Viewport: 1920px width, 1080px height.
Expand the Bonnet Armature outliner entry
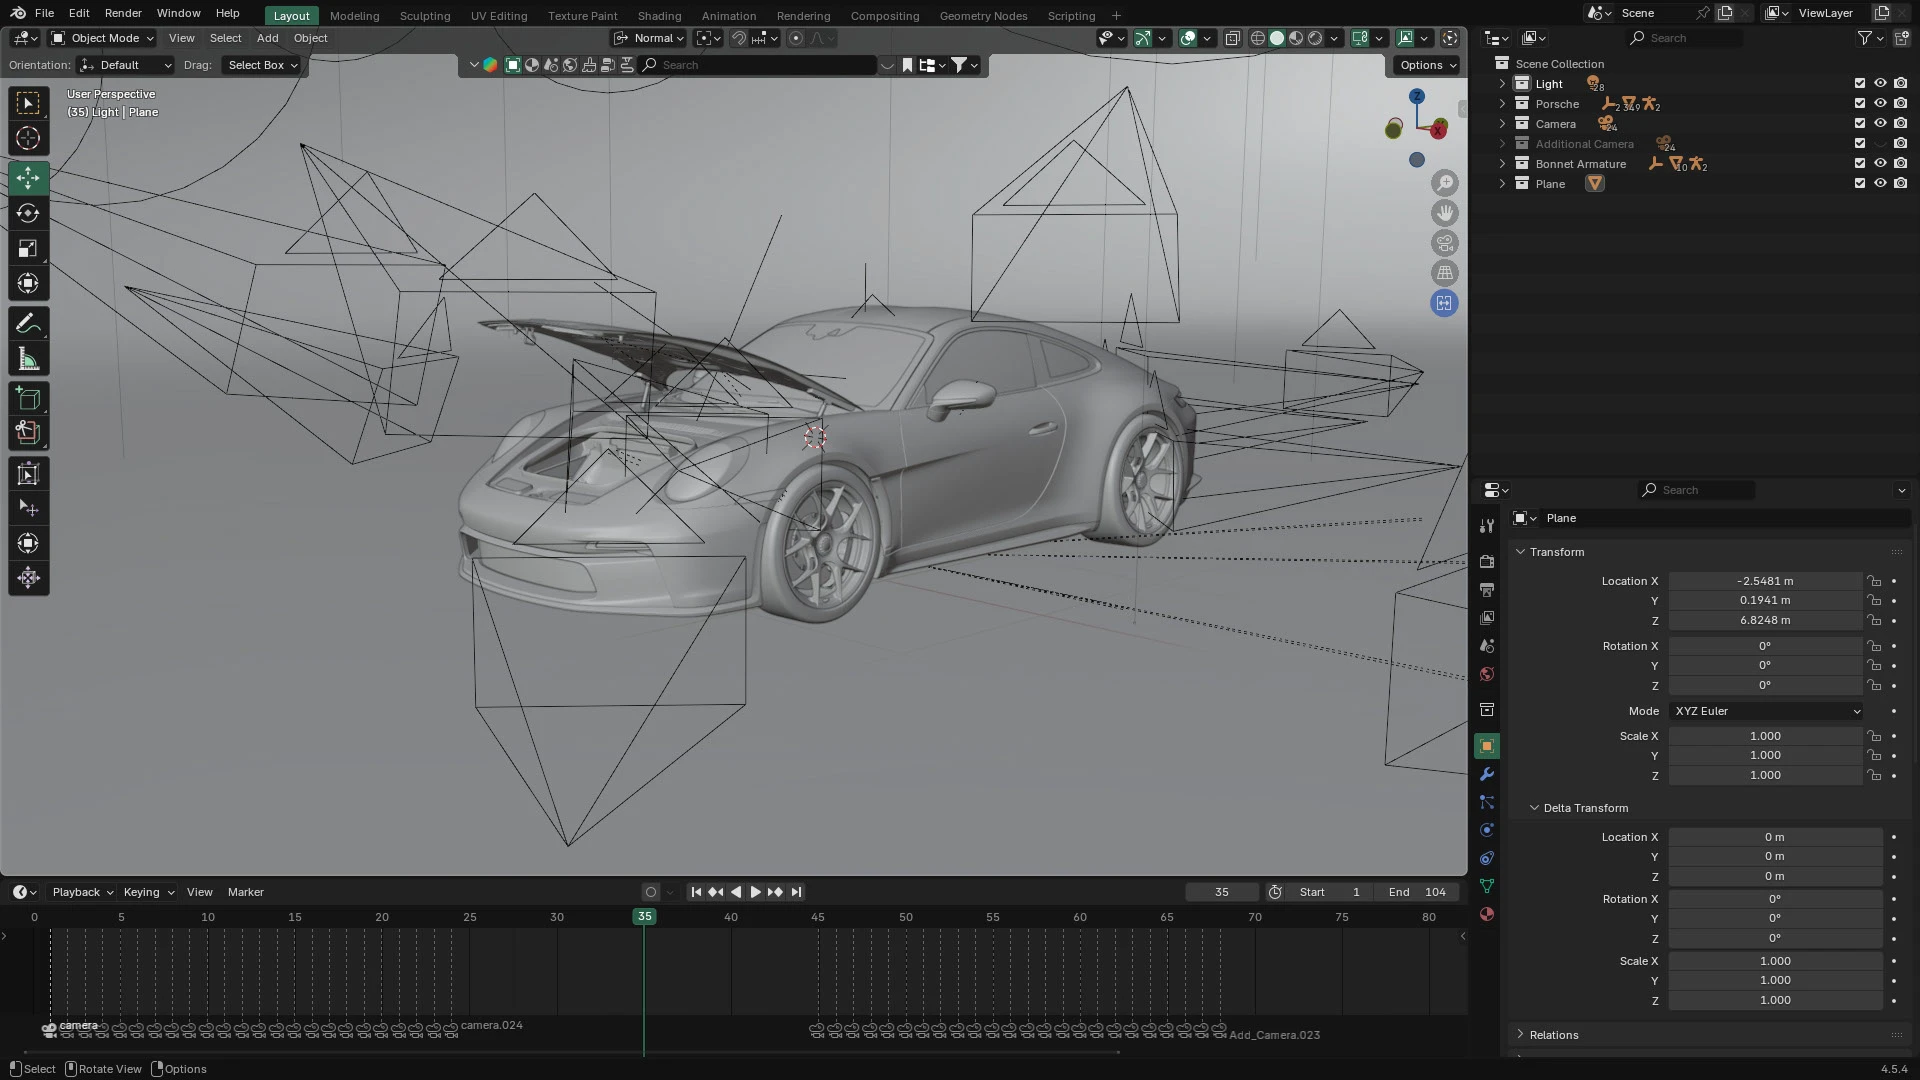click(x=1502, y=163)
